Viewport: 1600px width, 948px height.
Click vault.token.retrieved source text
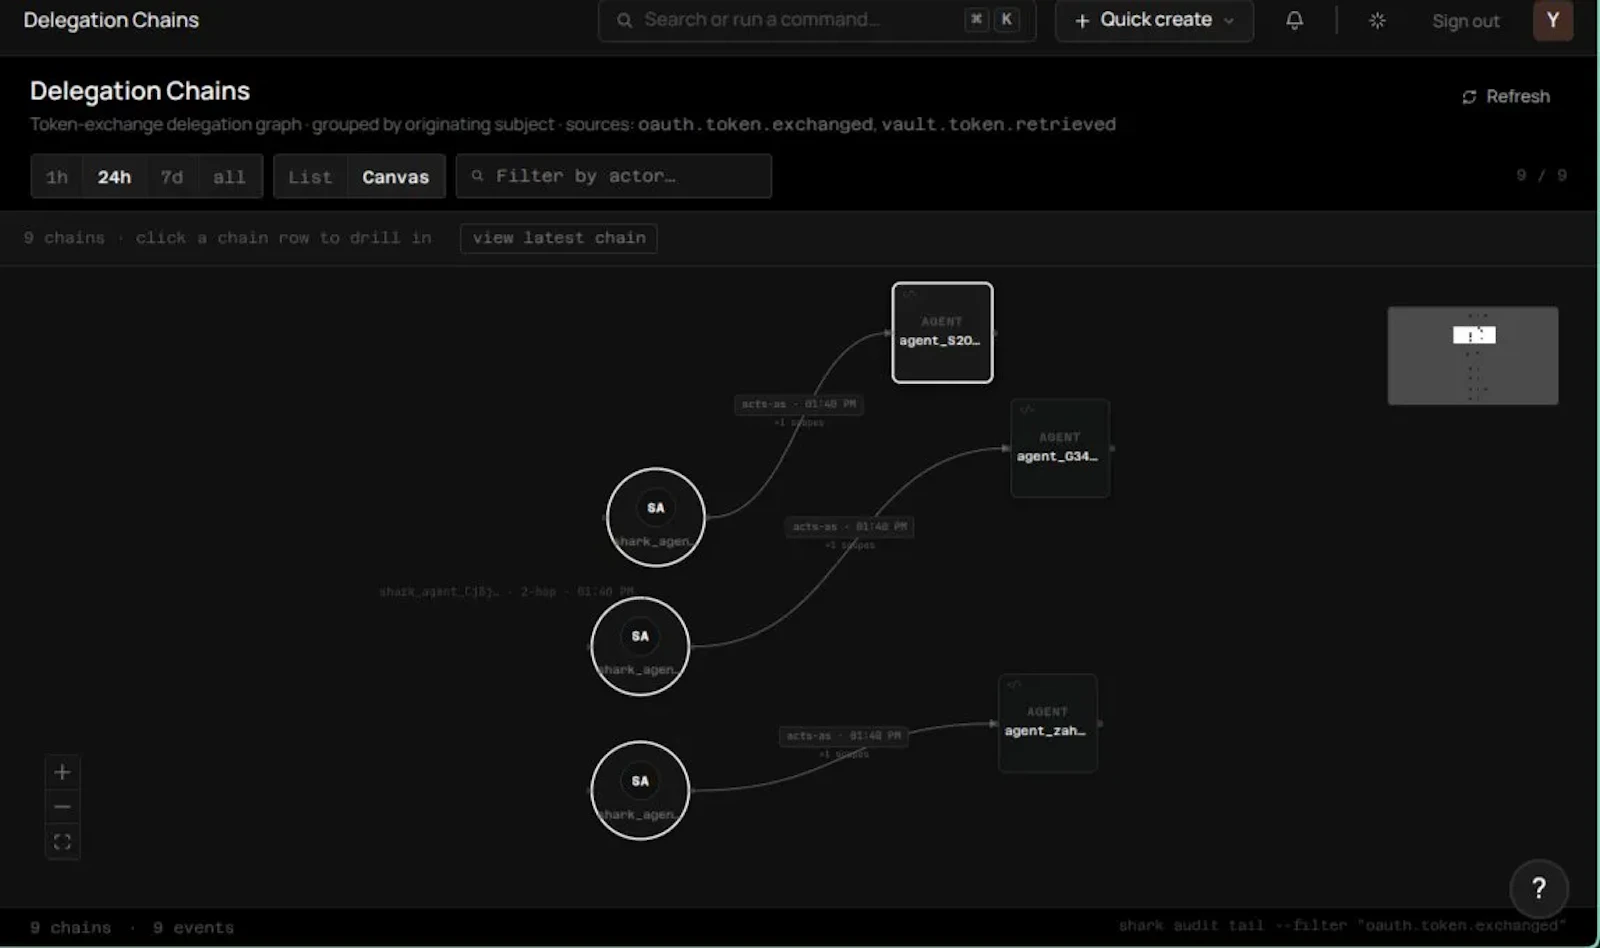999,124
